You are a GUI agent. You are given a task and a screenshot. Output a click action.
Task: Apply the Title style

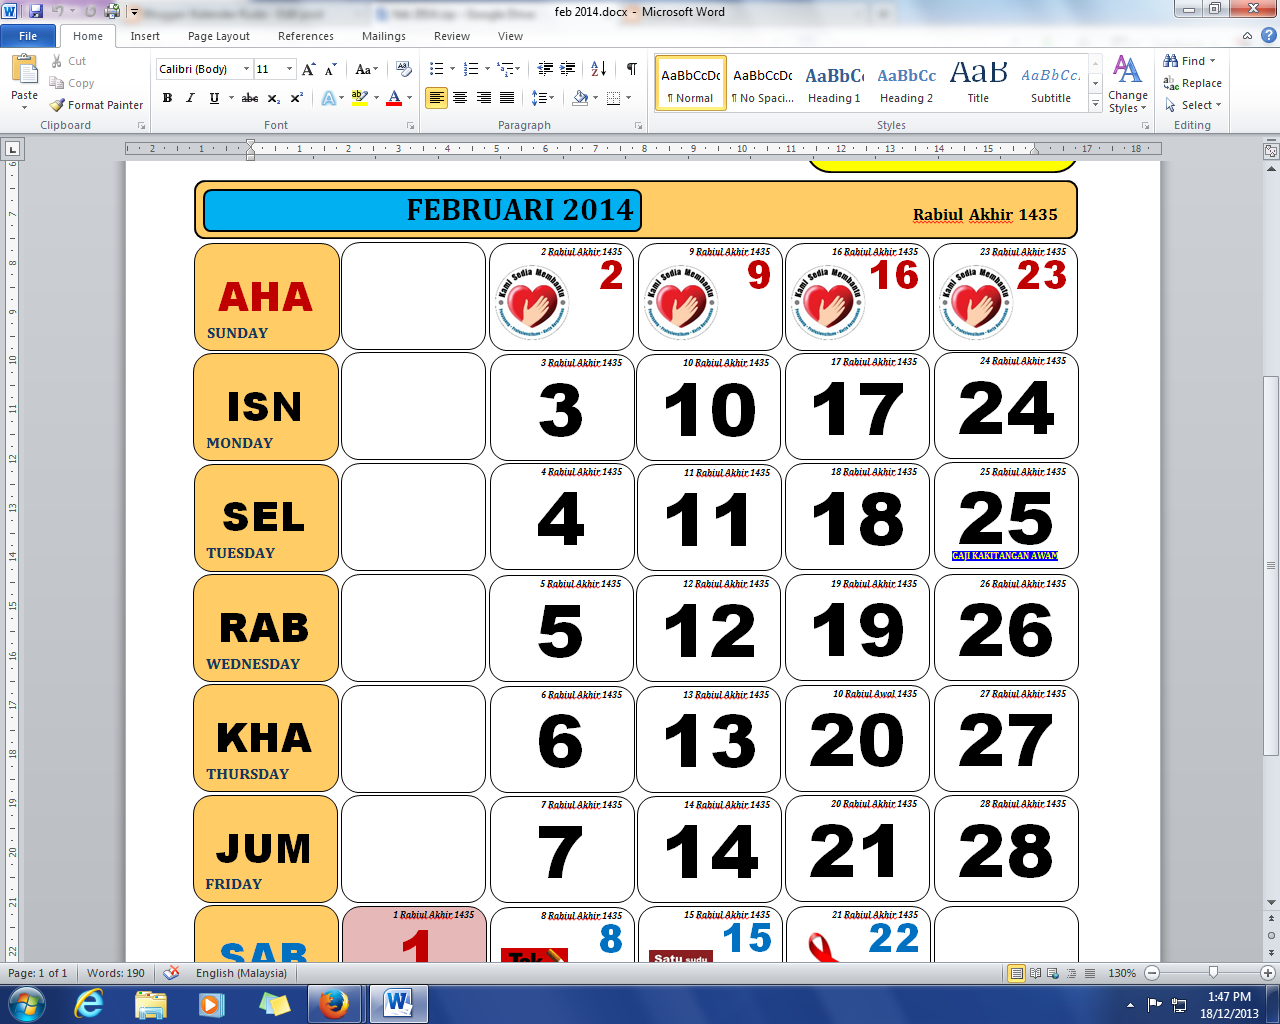[x=978, y=82]
